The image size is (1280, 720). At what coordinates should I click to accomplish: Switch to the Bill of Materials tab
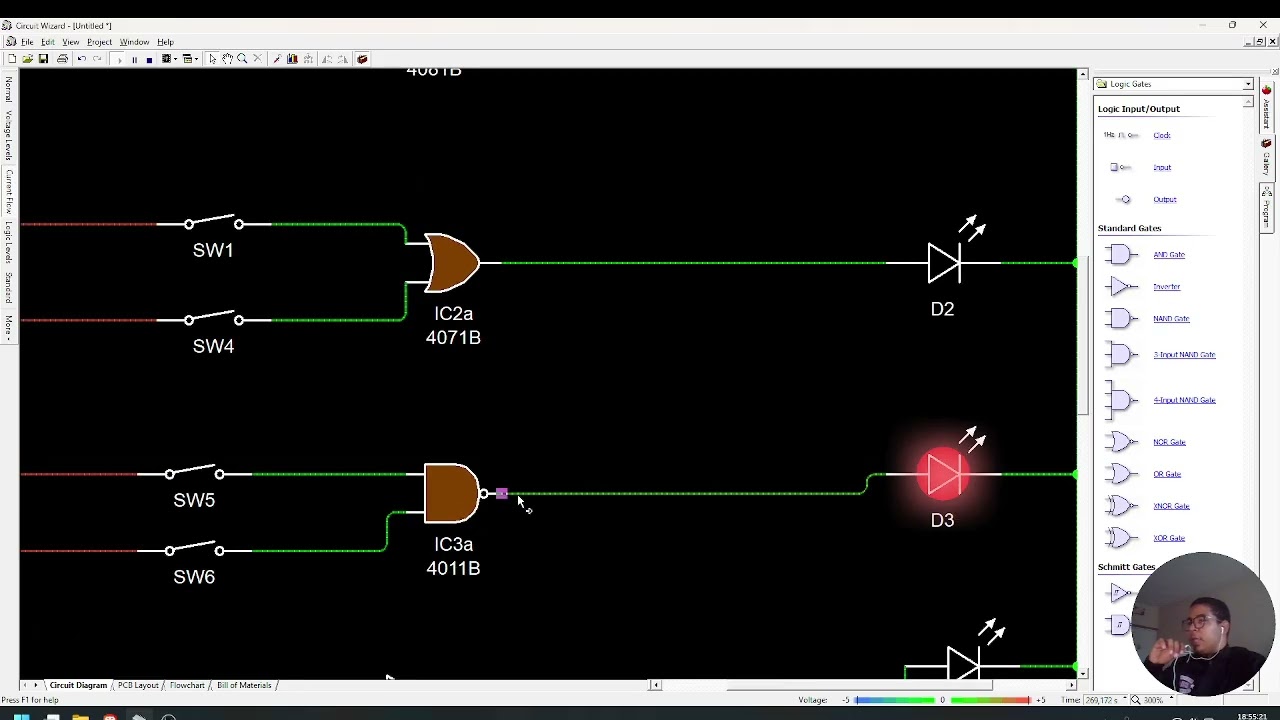[x=244, y=685]
